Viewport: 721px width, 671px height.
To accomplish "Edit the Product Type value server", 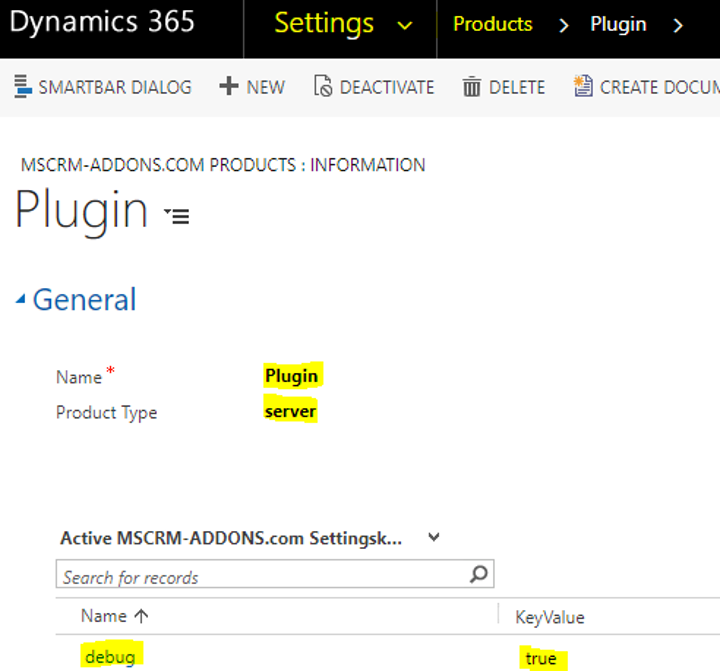I will tap(291, 411).
